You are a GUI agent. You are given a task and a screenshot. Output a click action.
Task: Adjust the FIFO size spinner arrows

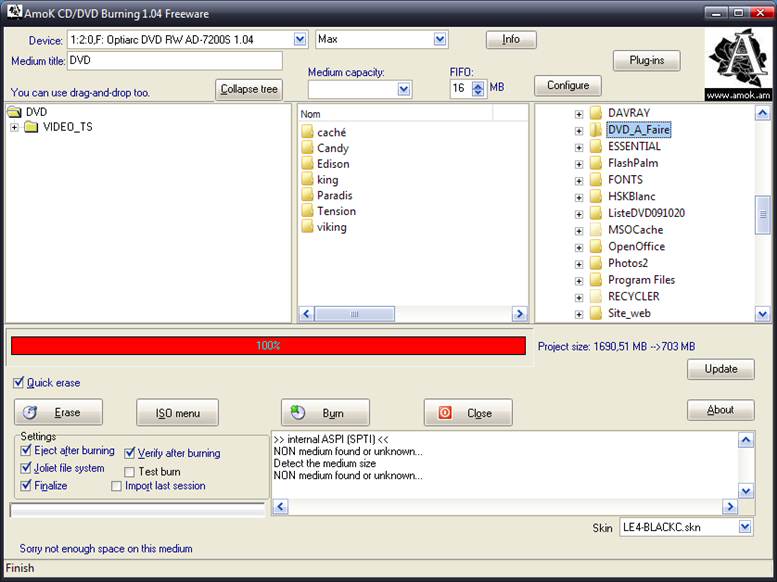click(478, 89)
